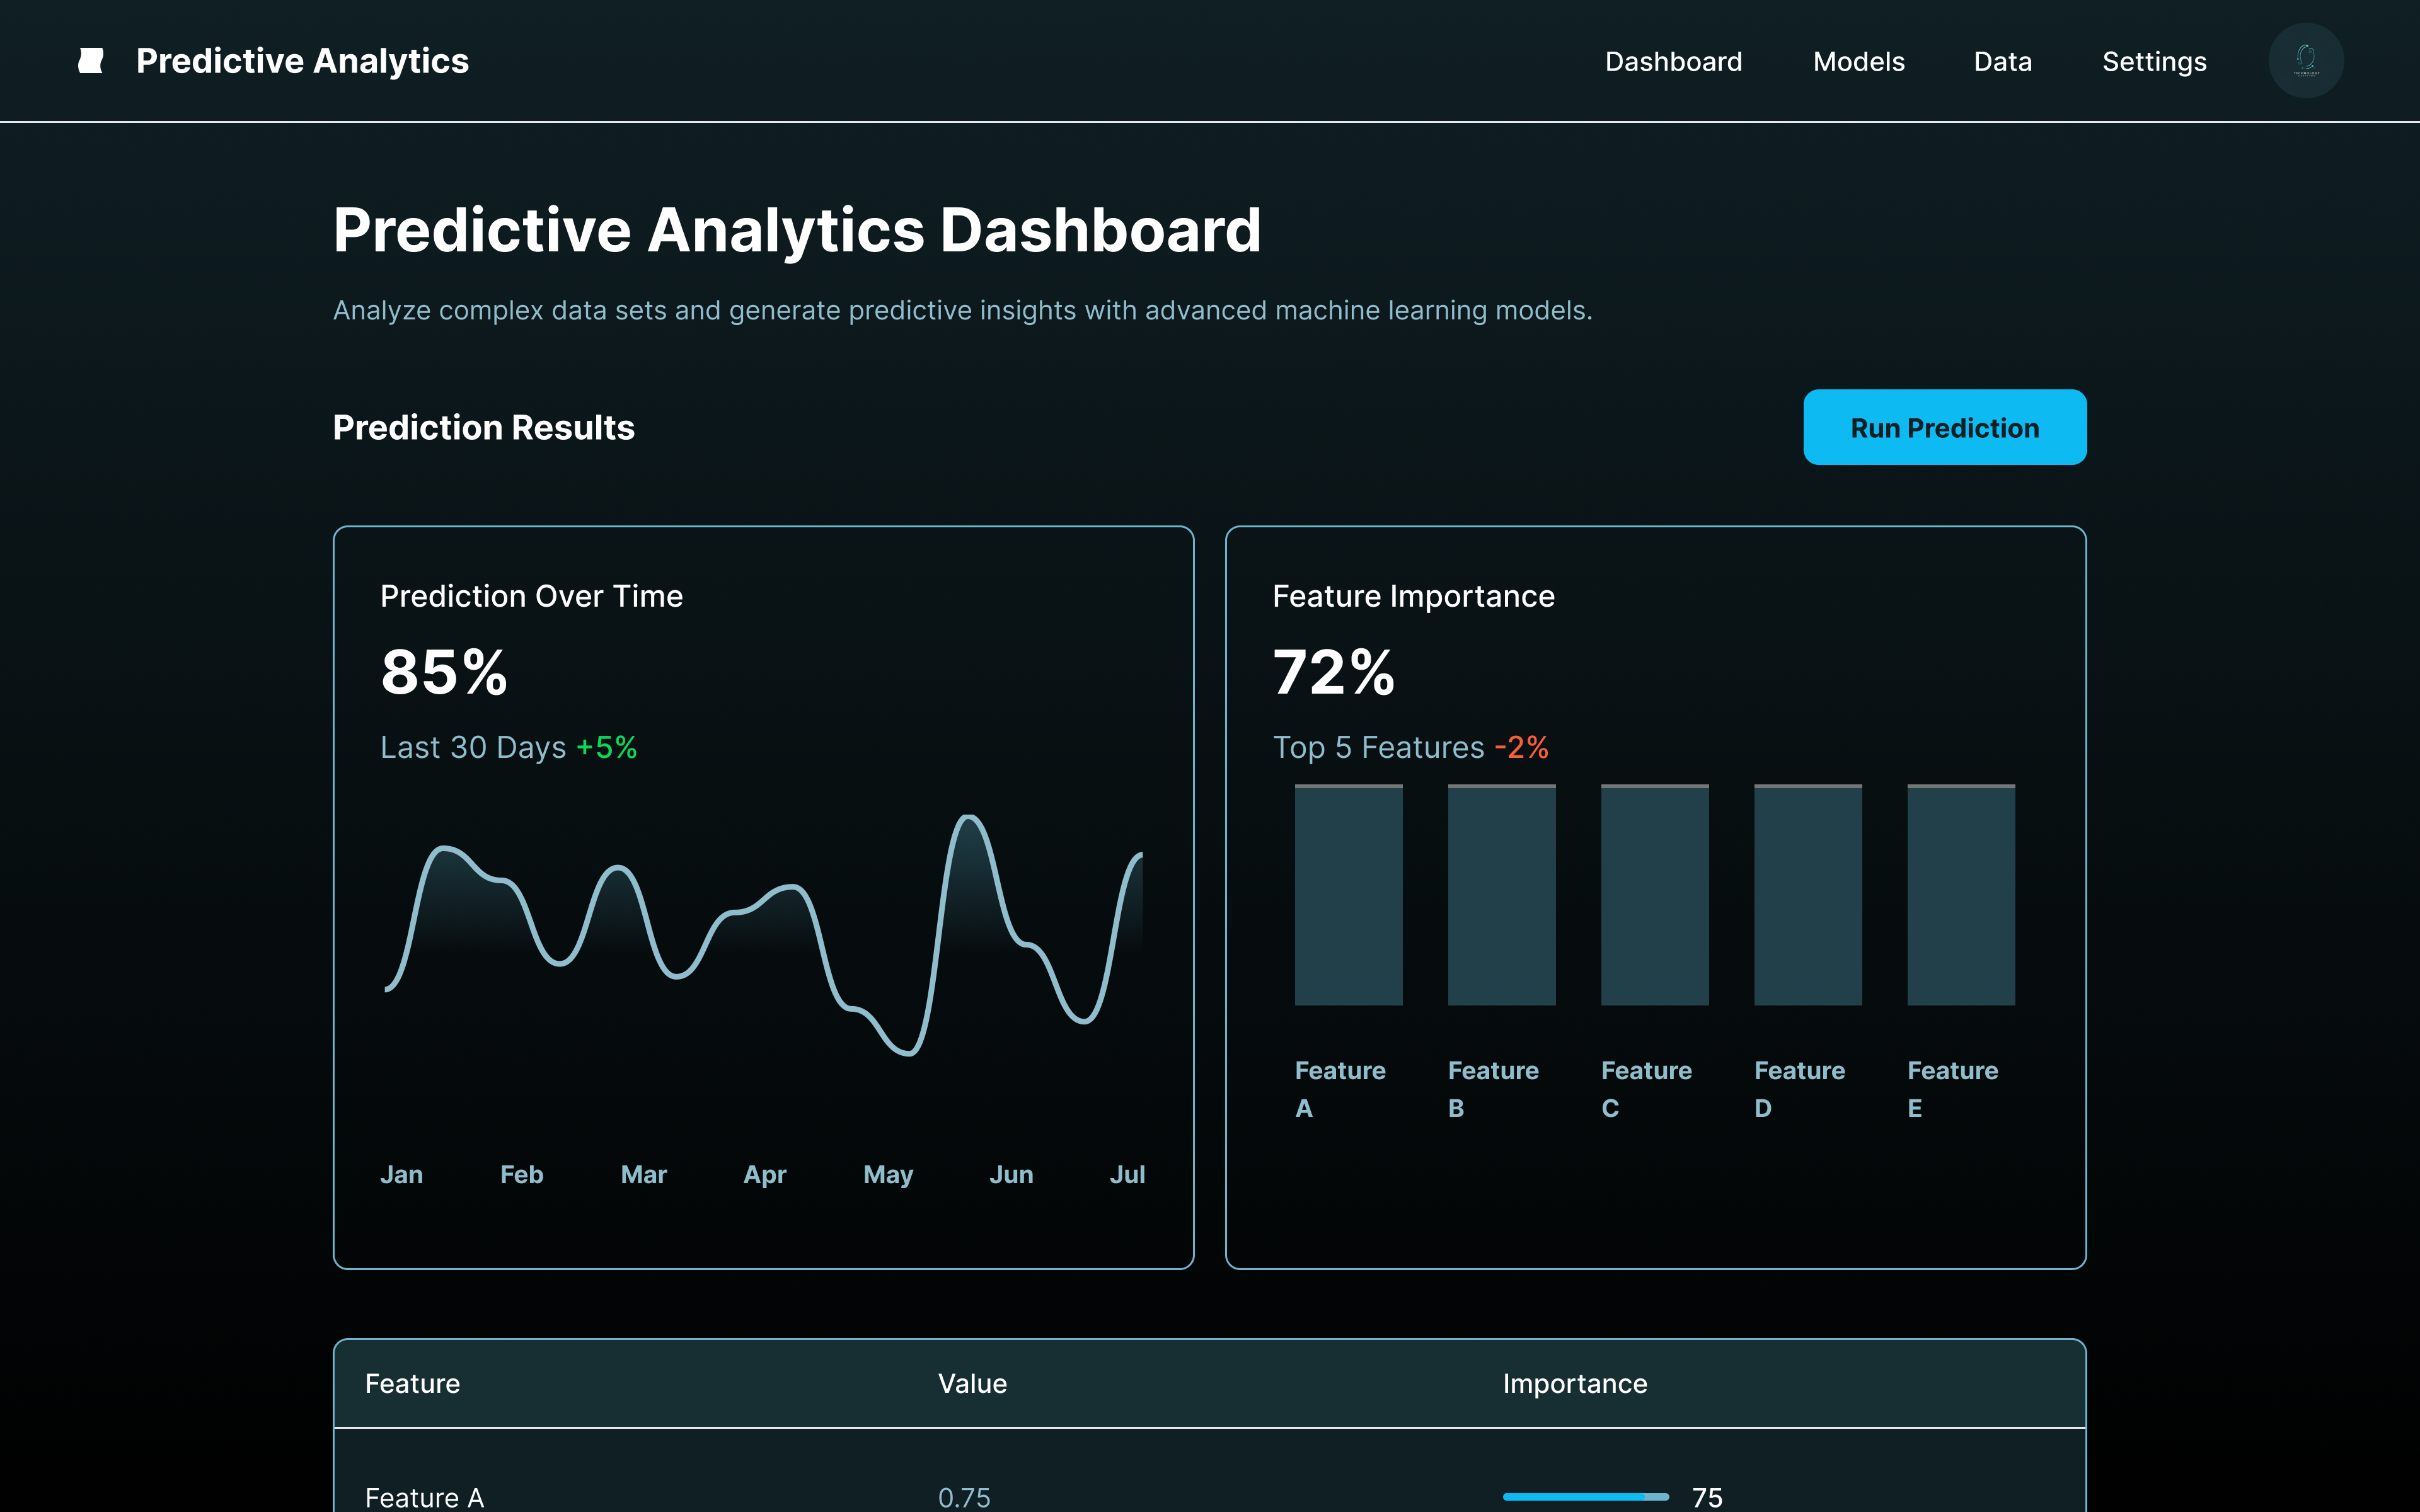Viewport: 2420px width, 1512px height.
Task: Click the Feature A importance progress bar
Action: pyautogui.click(x=1585, y=1496)
